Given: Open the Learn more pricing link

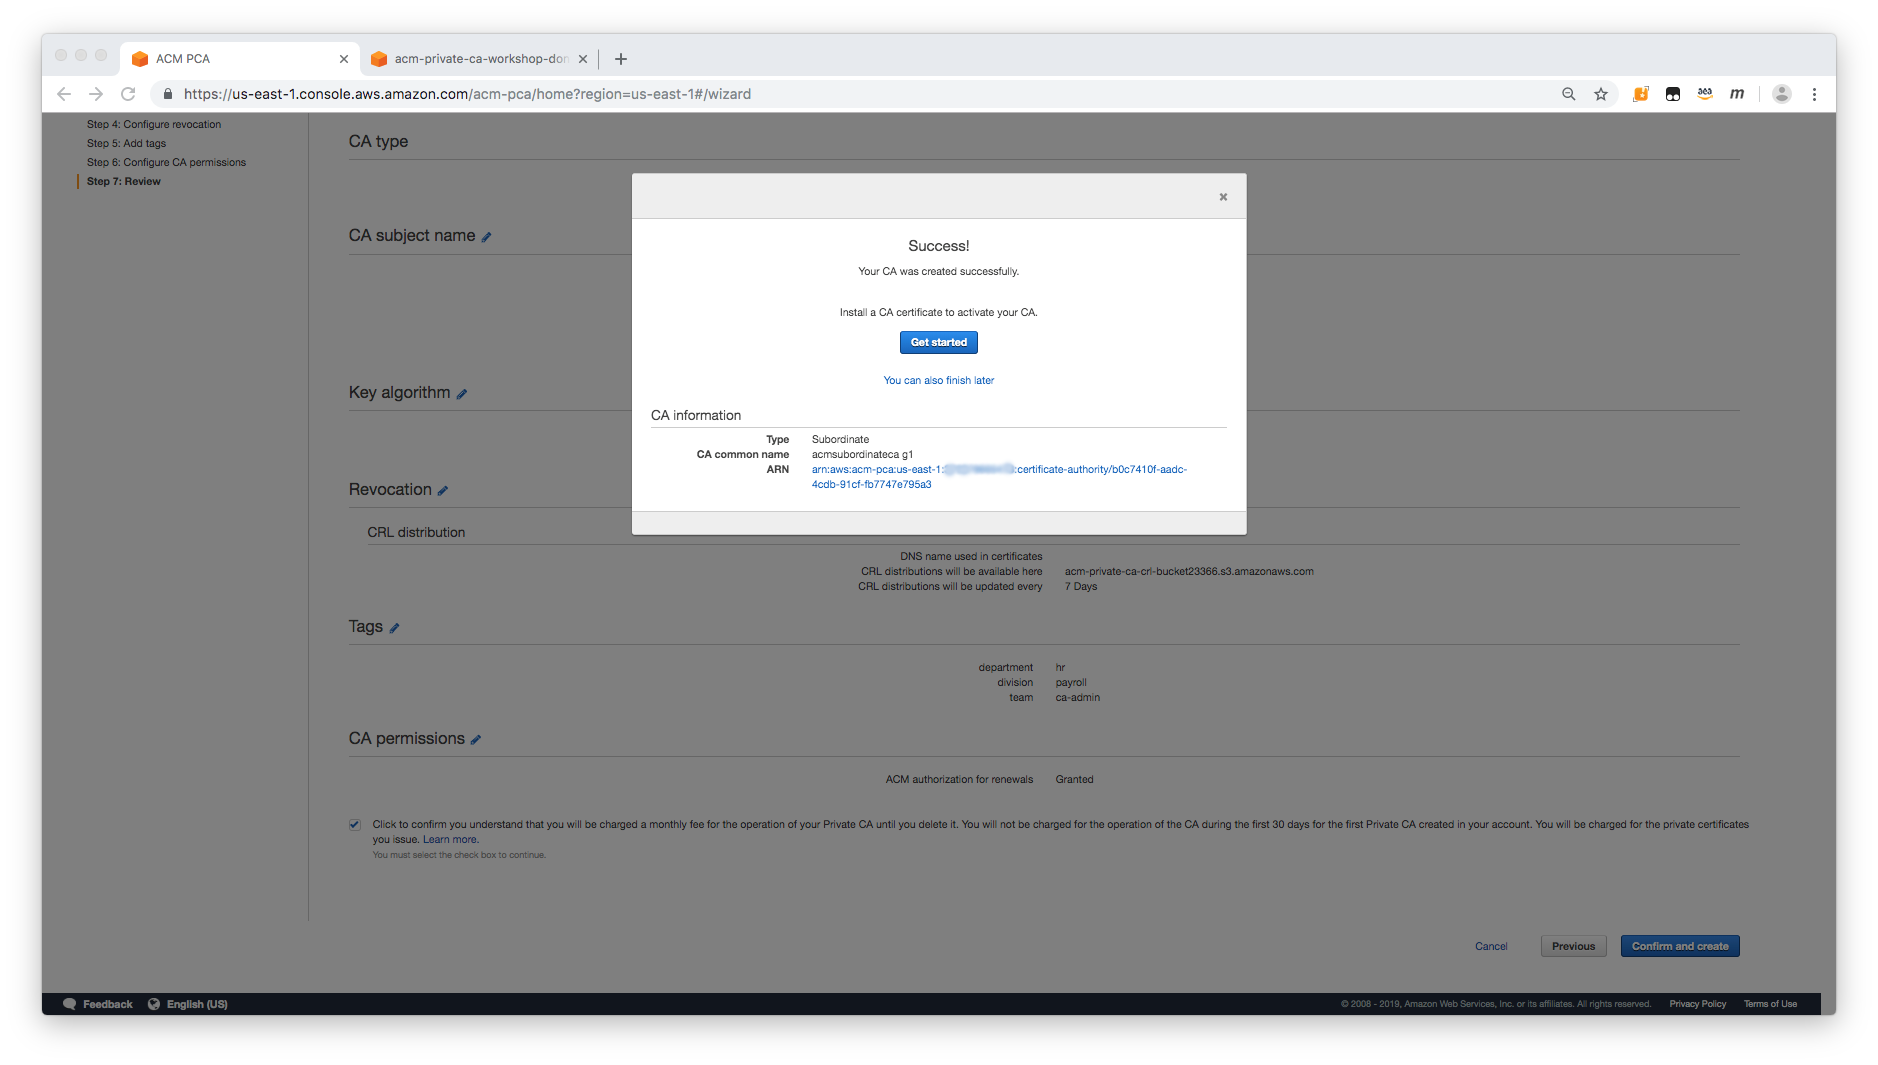Looking at the screenshot, I should coord(449,839).
